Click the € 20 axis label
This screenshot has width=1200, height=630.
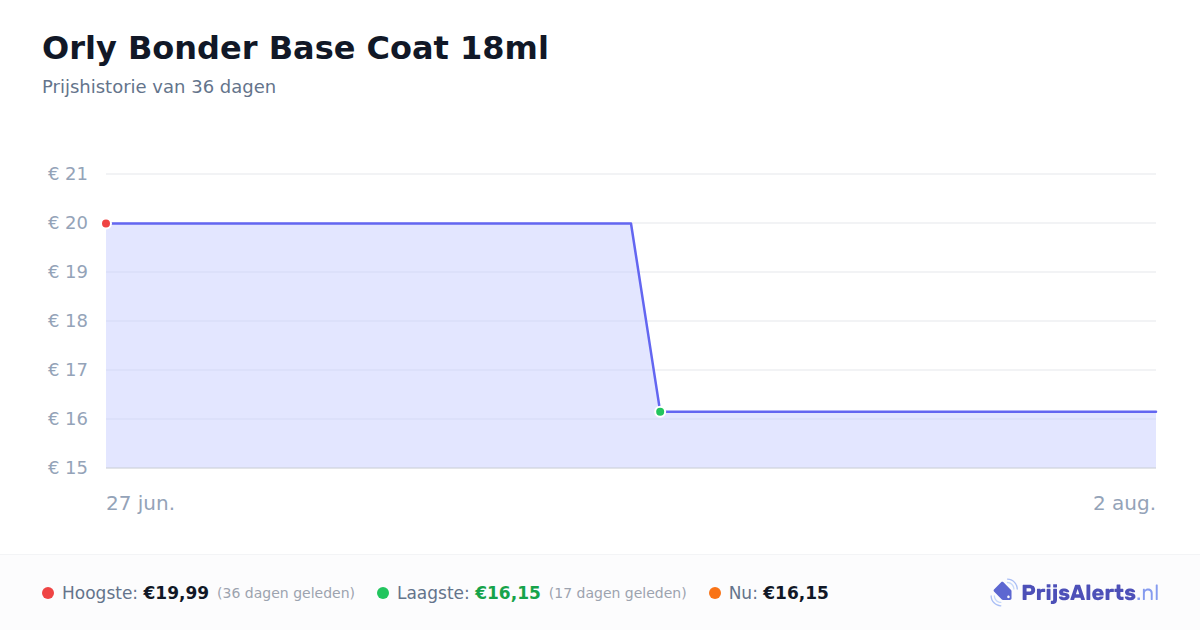point(68,223)
